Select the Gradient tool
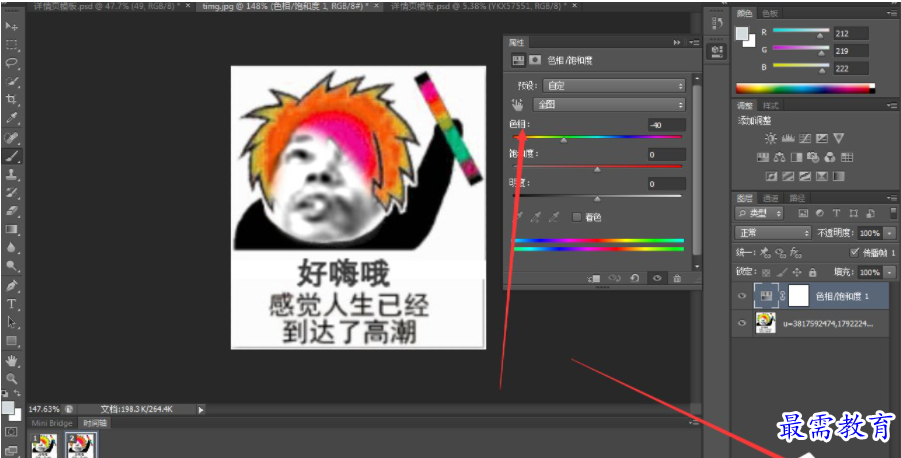This screenshot has width=901, height=458. point(11,229)
